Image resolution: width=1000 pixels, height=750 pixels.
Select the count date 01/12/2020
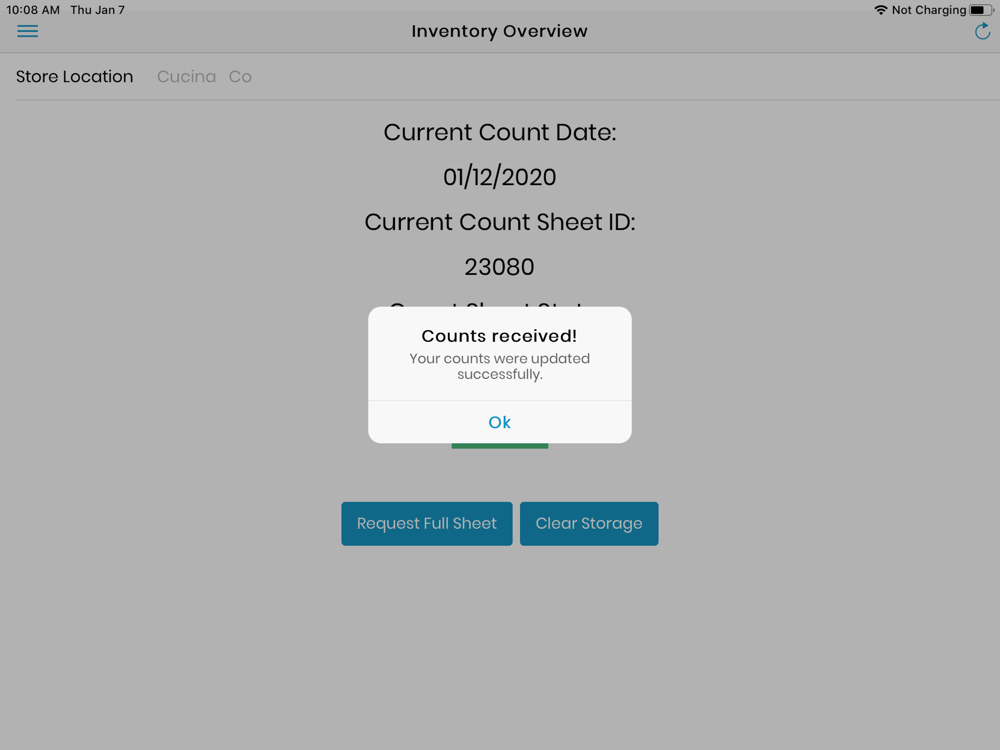[499, 177]
